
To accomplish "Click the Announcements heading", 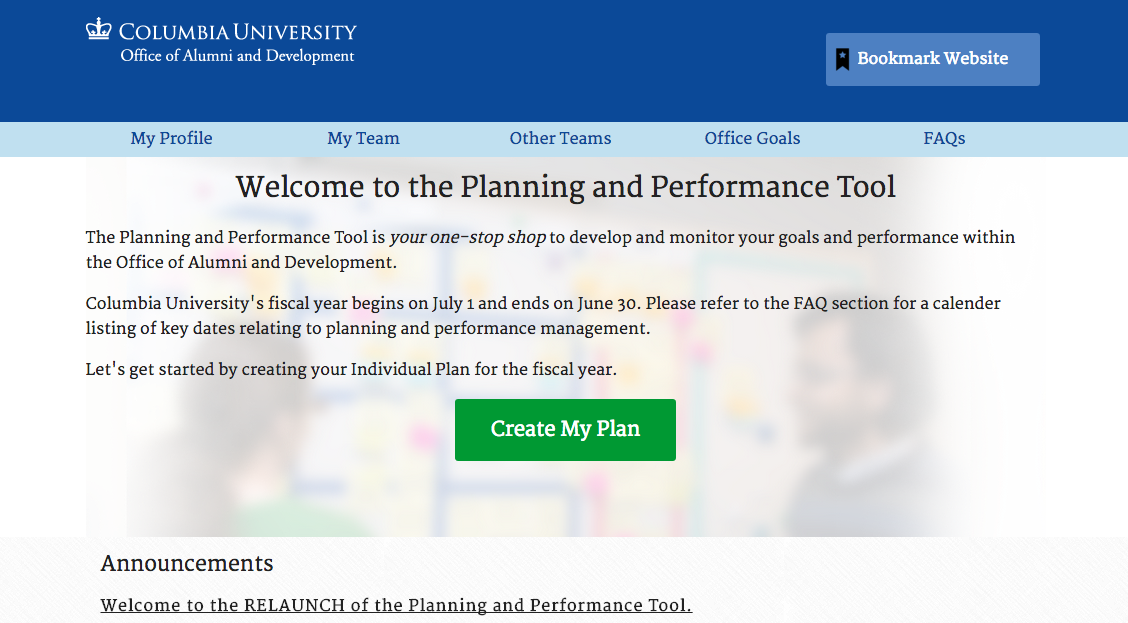I will [x=187, y=563].
